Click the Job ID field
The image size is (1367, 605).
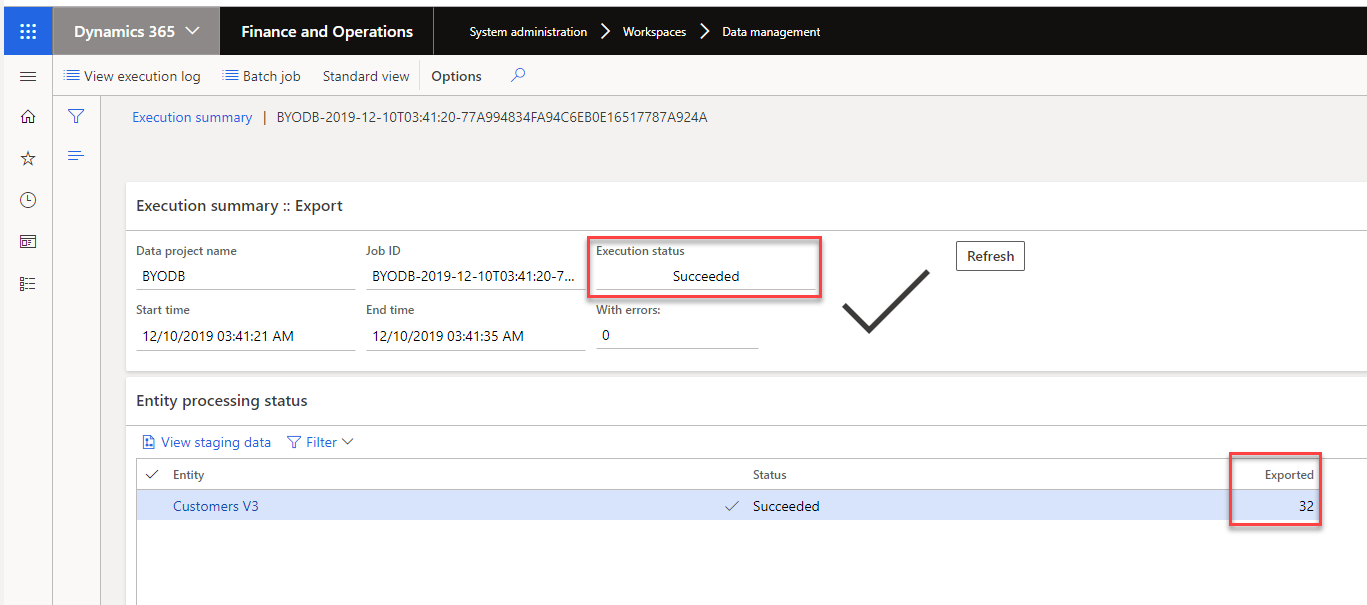pos(475,276)
